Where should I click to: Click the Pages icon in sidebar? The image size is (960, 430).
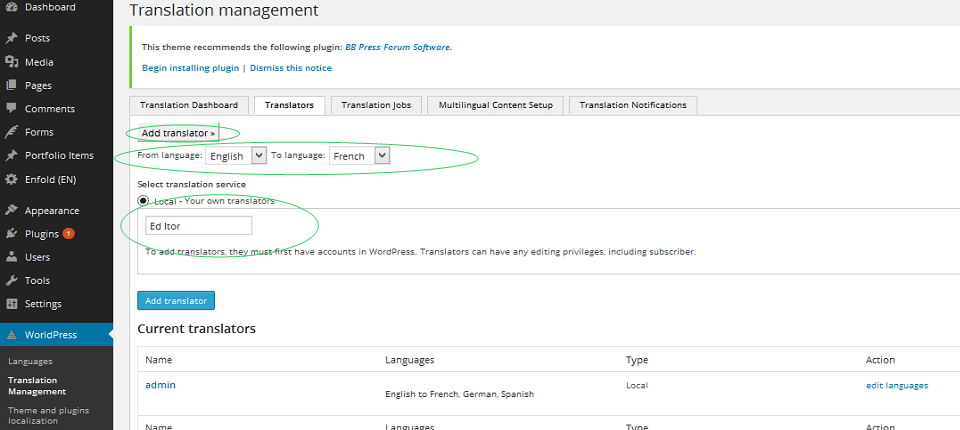click(x=11, y=85)
